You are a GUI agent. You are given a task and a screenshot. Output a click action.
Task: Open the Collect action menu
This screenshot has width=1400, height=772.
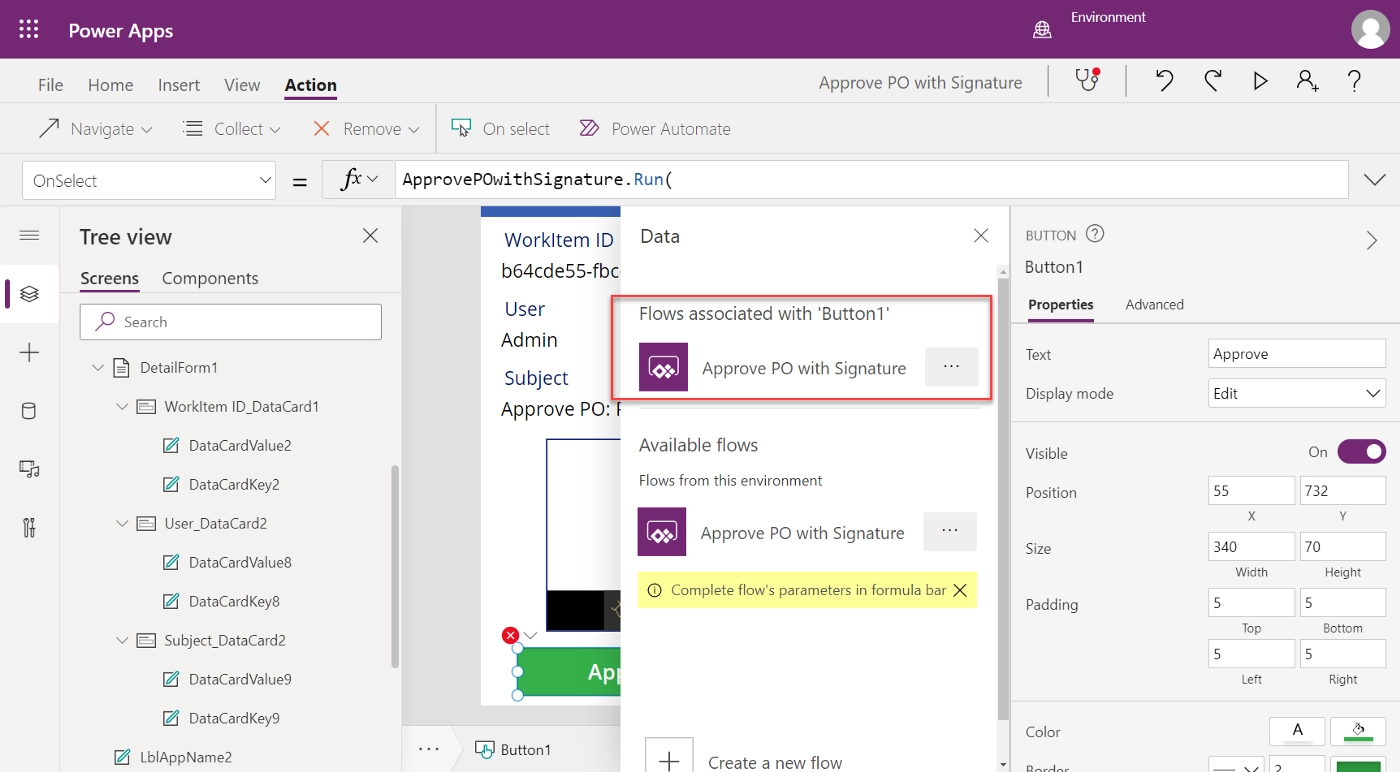[232, 129]
